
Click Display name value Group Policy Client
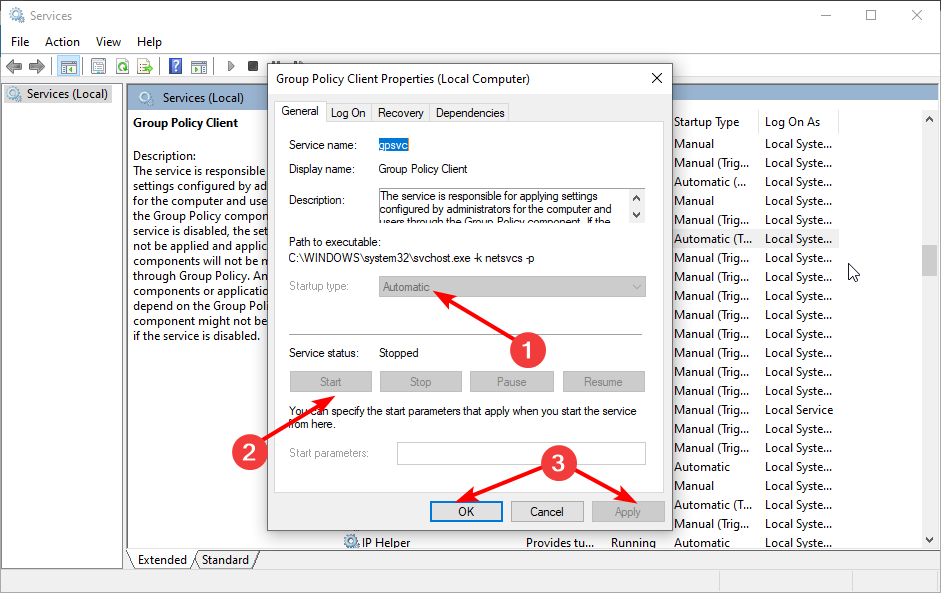point(422,169)
